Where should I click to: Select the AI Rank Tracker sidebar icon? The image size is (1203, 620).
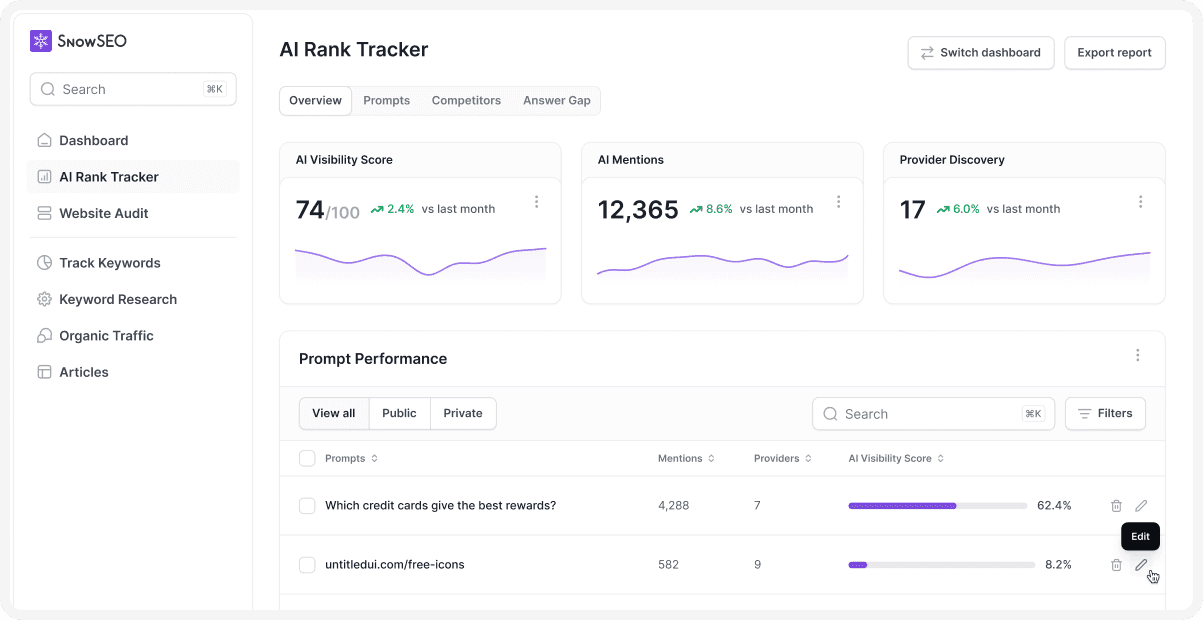(x=44, y=176)
